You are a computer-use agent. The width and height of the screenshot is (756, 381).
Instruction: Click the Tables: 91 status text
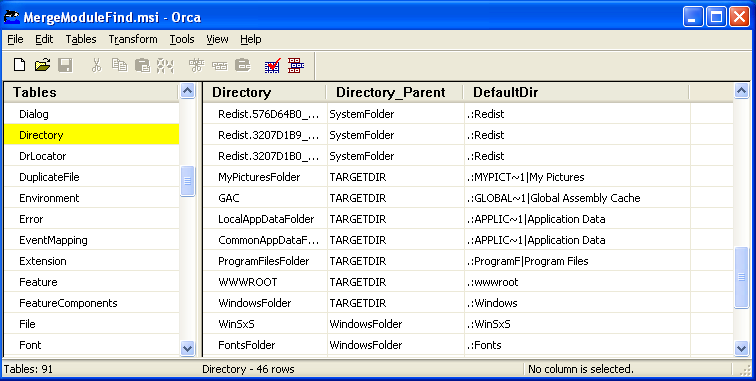[28, 369]
